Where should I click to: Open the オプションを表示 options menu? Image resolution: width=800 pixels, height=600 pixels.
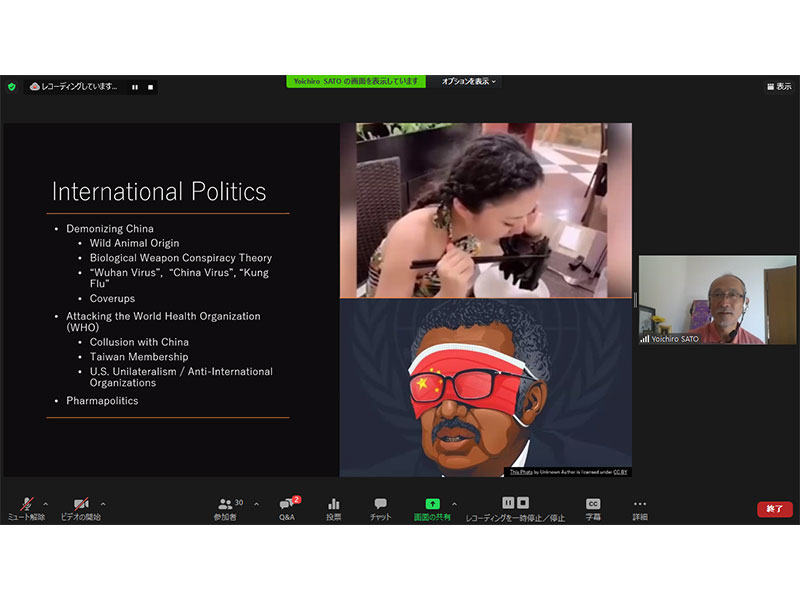[x=469, y=81]
